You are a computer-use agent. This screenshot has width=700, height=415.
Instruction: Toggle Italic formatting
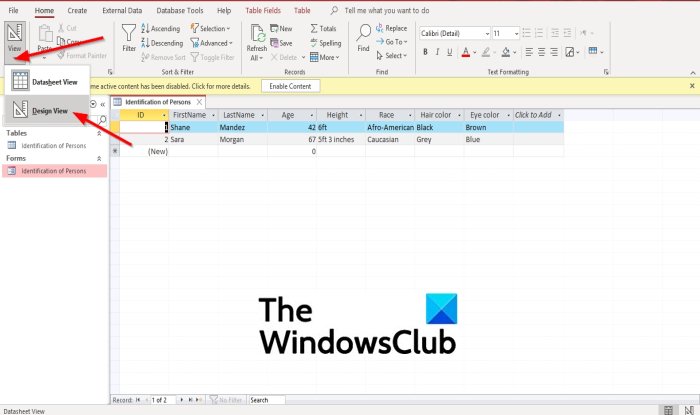click(438, 52)
